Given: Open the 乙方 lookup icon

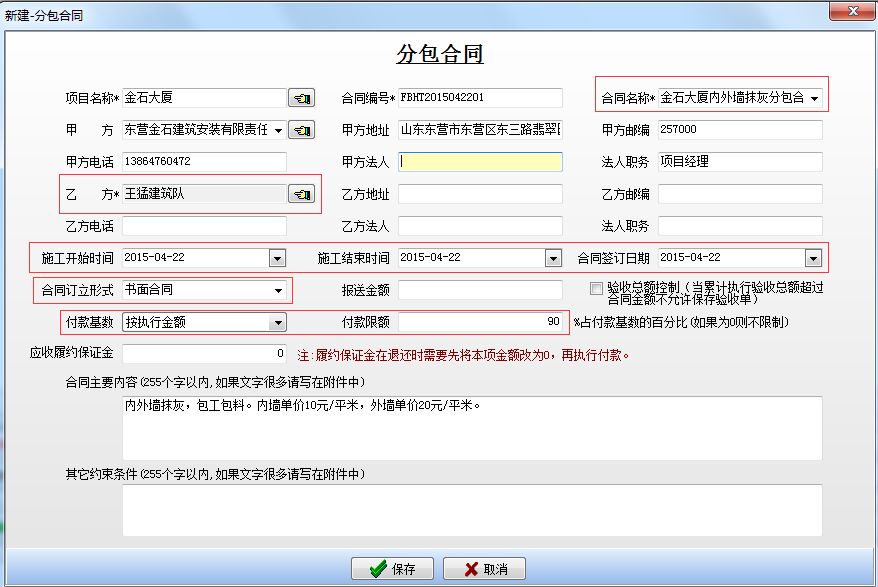Looking at the screenshot, I should coord(301,194).
